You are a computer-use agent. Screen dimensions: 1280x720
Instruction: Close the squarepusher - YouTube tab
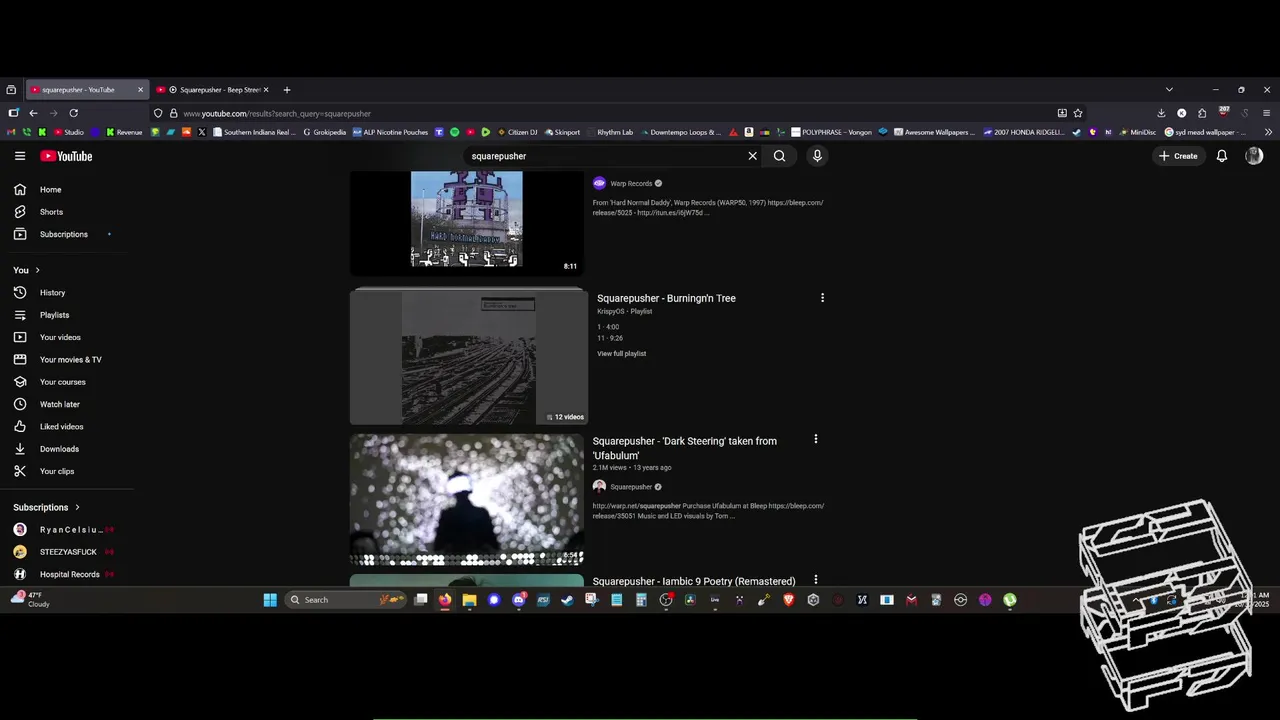(x=140, y=90)
